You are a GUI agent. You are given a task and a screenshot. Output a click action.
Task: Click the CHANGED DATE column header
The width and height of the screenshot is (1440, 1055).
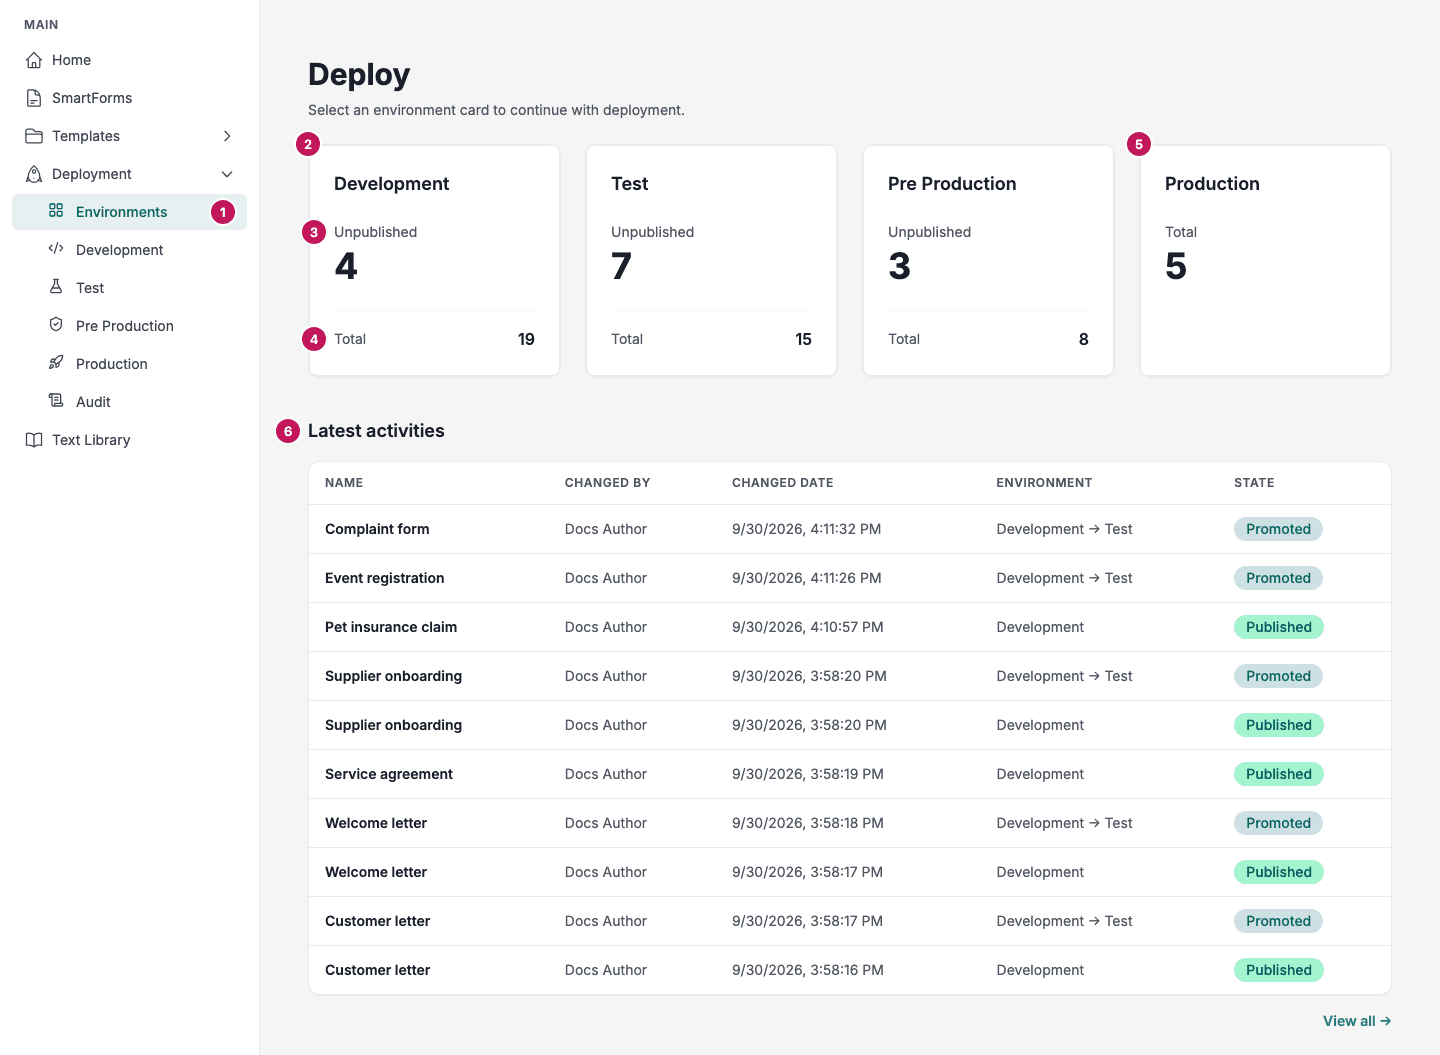tap(783, 483)
